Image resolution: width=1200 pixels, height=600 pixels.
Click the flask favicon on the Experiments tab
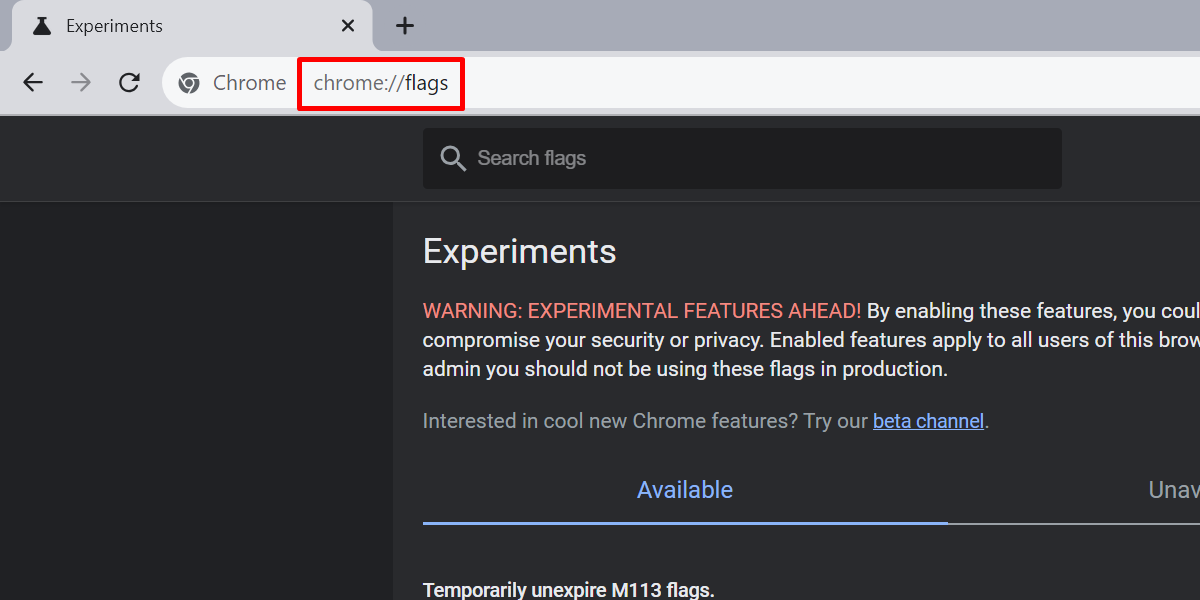(40, 25)
